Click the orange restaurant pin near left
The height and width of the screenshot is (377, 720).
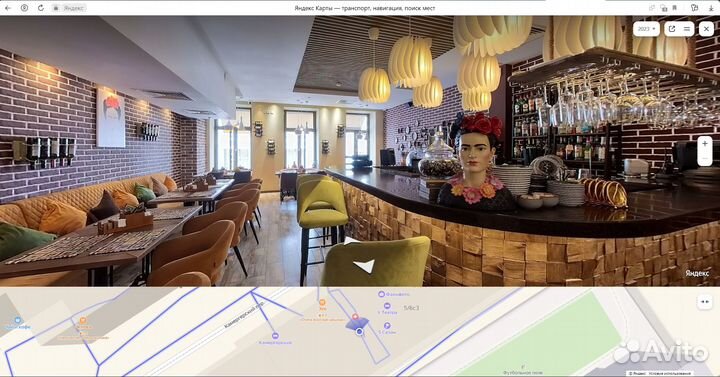pyautogui.click(x=83, y=321)
